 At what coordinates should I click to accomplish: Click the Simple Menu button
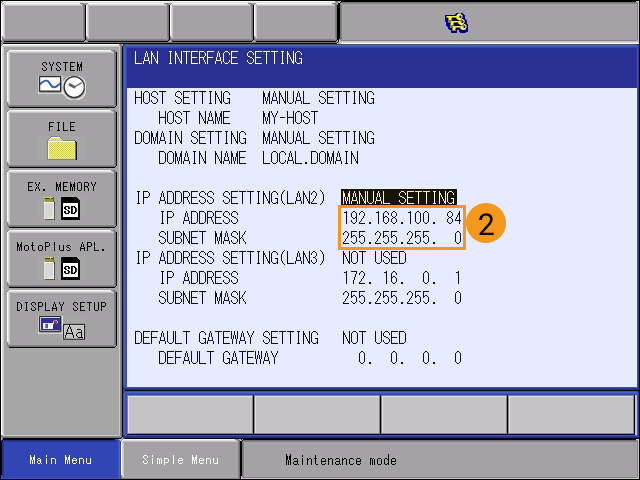[x=180, y=460]
